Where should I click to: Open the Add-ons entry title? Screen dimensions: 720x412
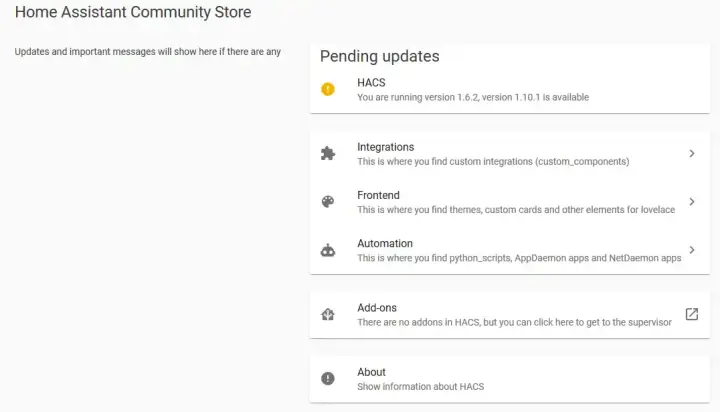[377, 308]
